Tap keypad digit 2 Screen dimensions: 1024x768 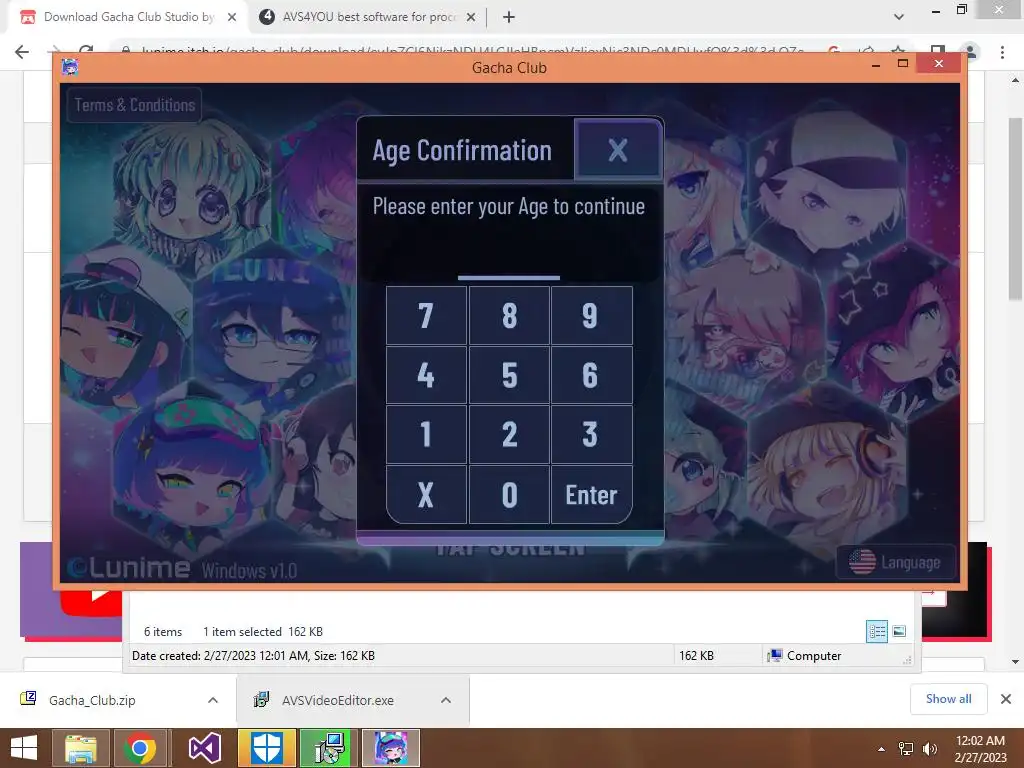point(509,434)
